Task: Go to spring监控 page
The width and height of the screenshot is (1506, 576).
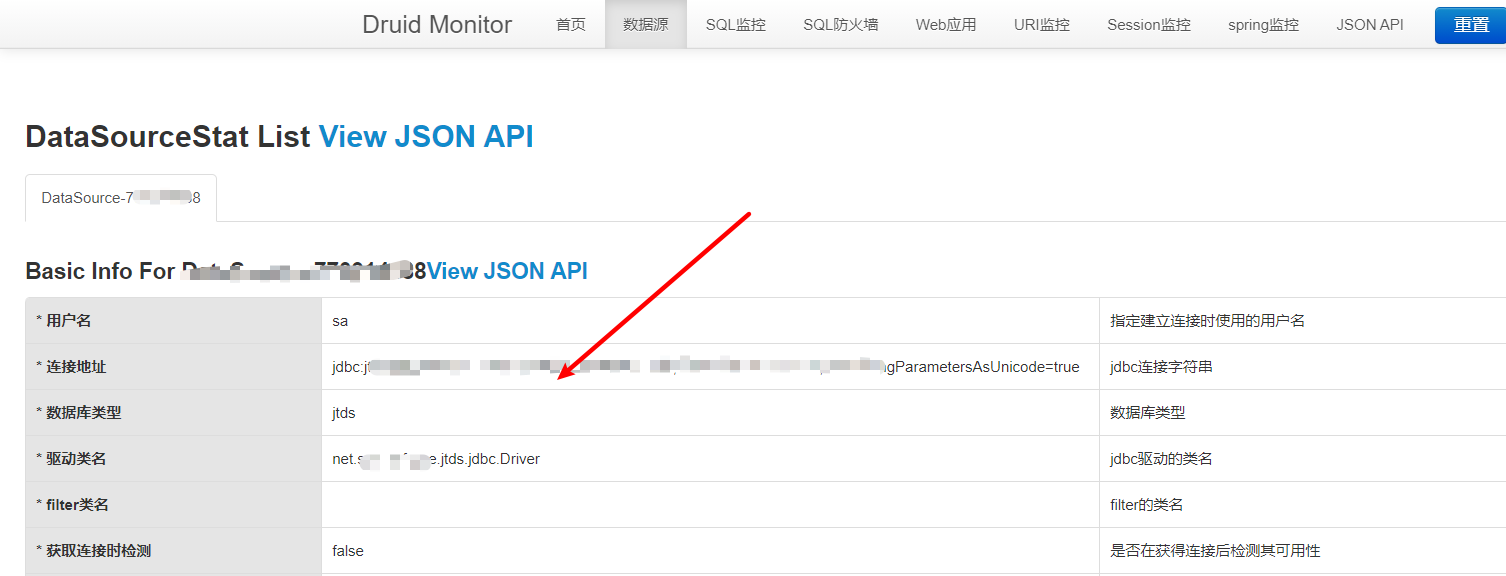Action: coord(1263,24)
